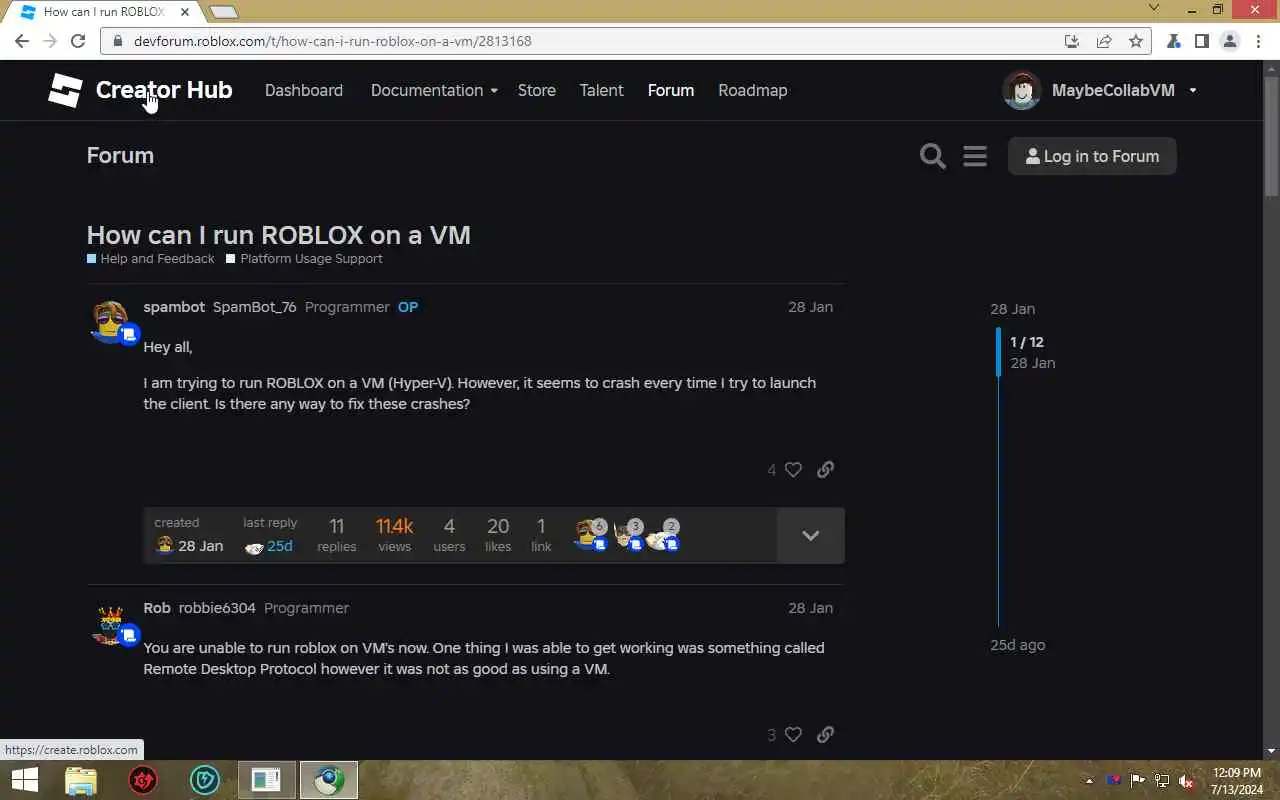Reload the page using the refresh icon
The height and width of the screenshot is (800, 1280).
click(x=78, y=41)
